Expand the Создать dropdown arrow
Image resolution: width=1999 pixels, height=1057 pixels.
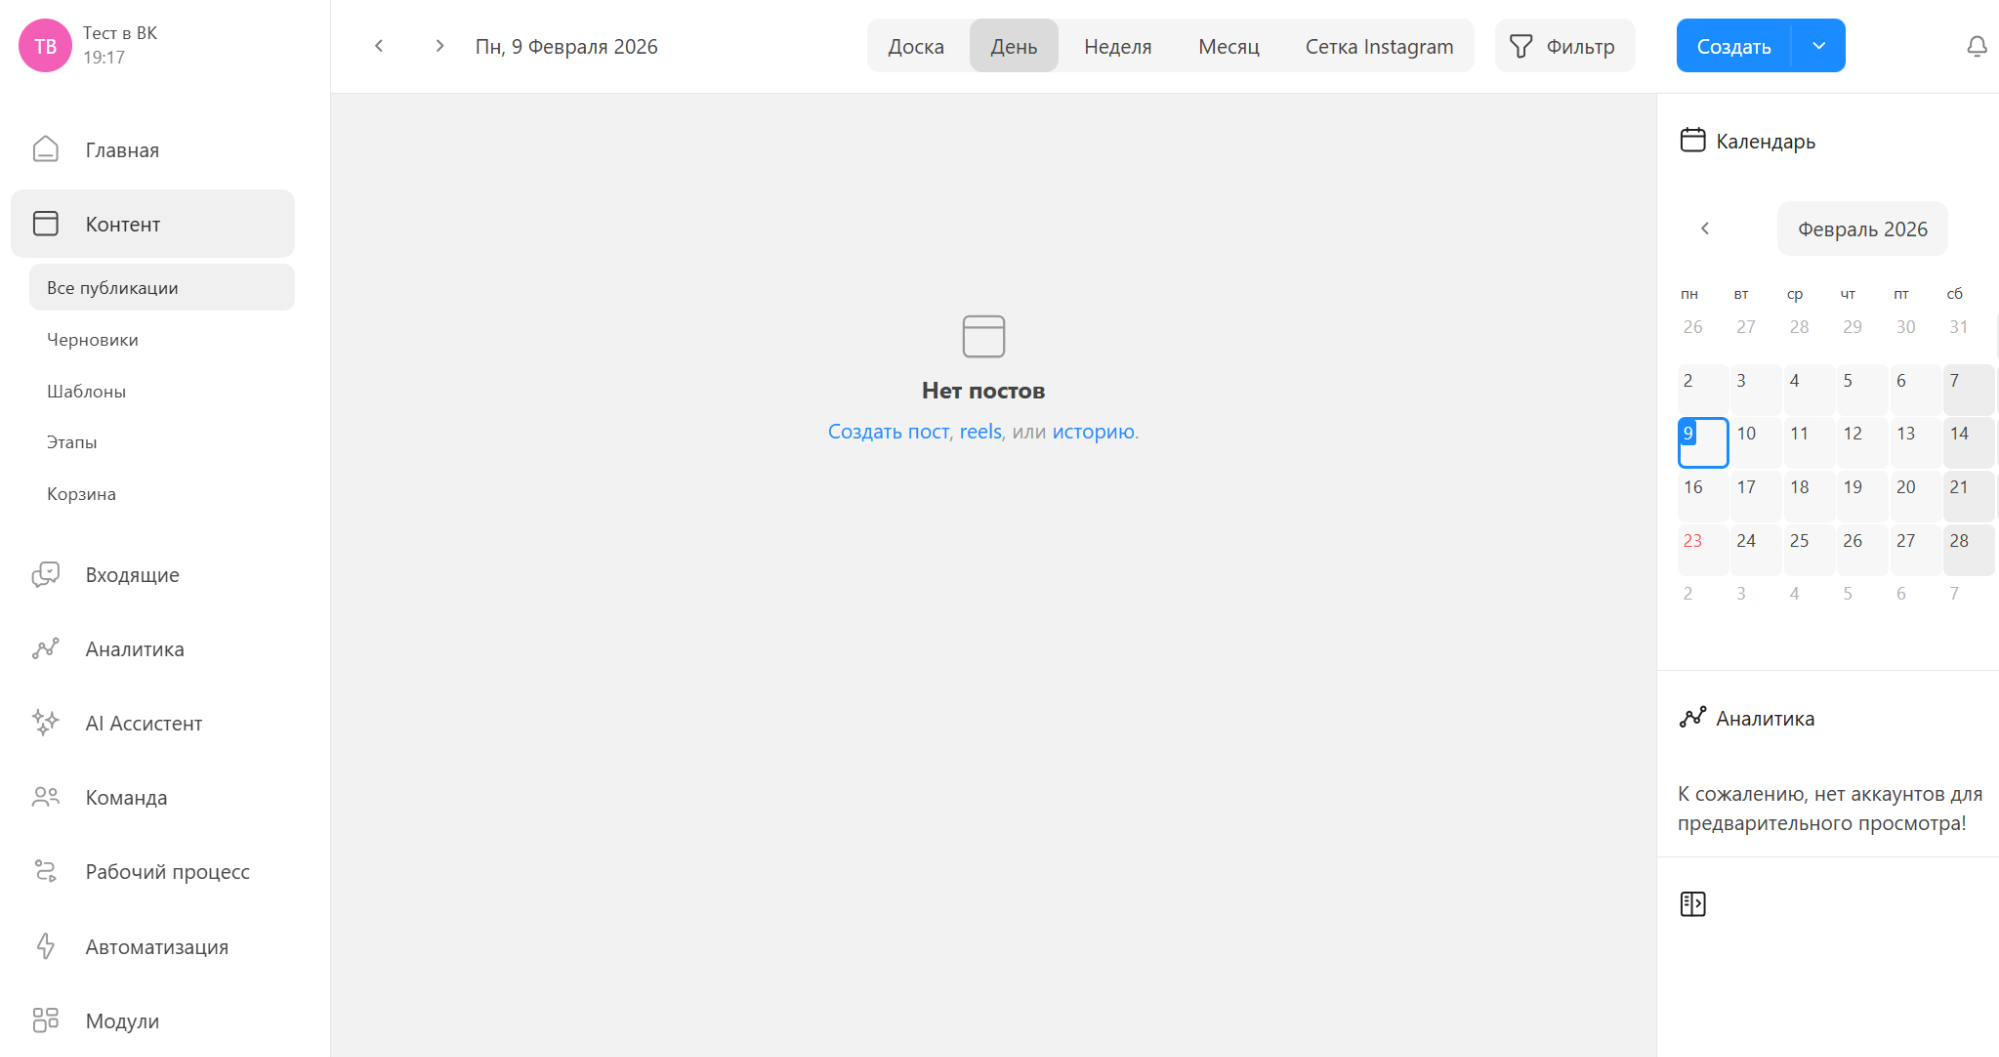1819,46
